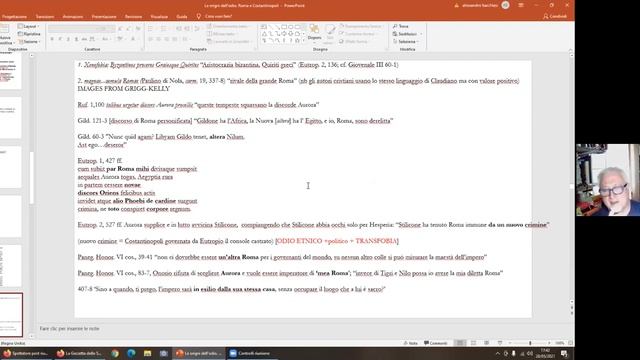This screenshot has width=640, height=360.
Task: Click the Cosa vuoi fare search box
Action: pyautogui.click(x=215, y=16)
